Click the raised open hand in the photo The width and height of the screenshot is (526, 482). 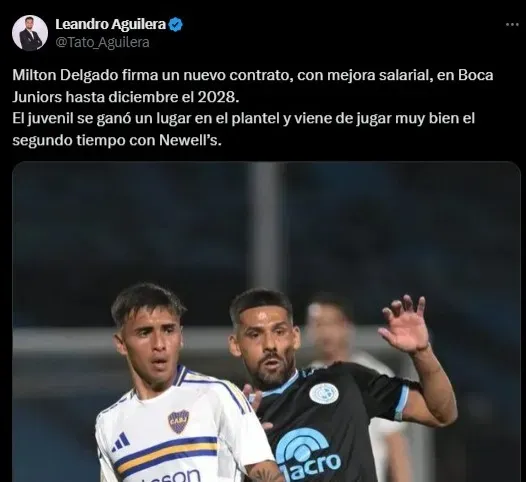click(x=404, y=324)
